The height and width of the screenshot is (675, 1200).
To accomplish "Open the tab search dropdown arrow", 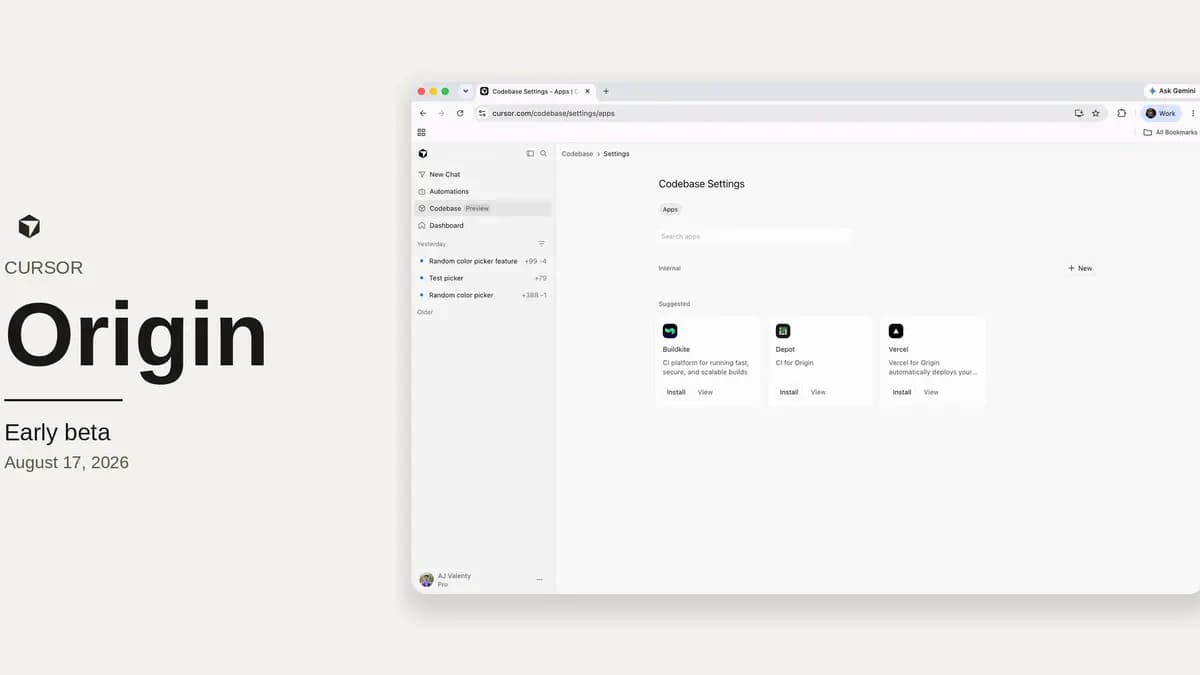I will click(465, 91).
